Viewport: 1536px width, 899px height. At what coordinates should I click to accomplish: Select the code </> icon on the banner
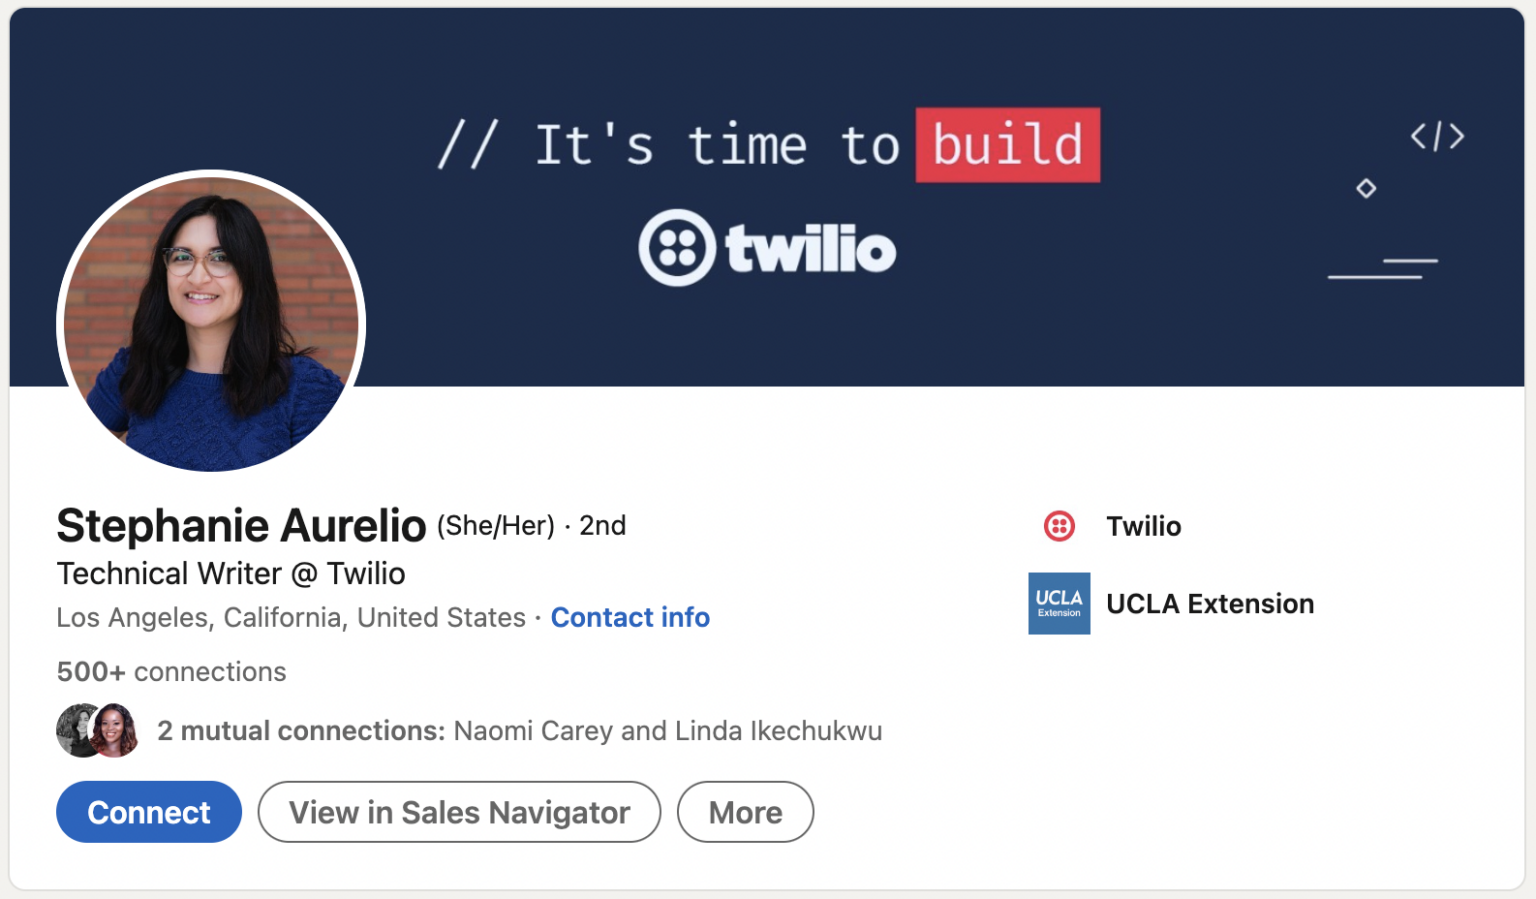pos(1438,137)
